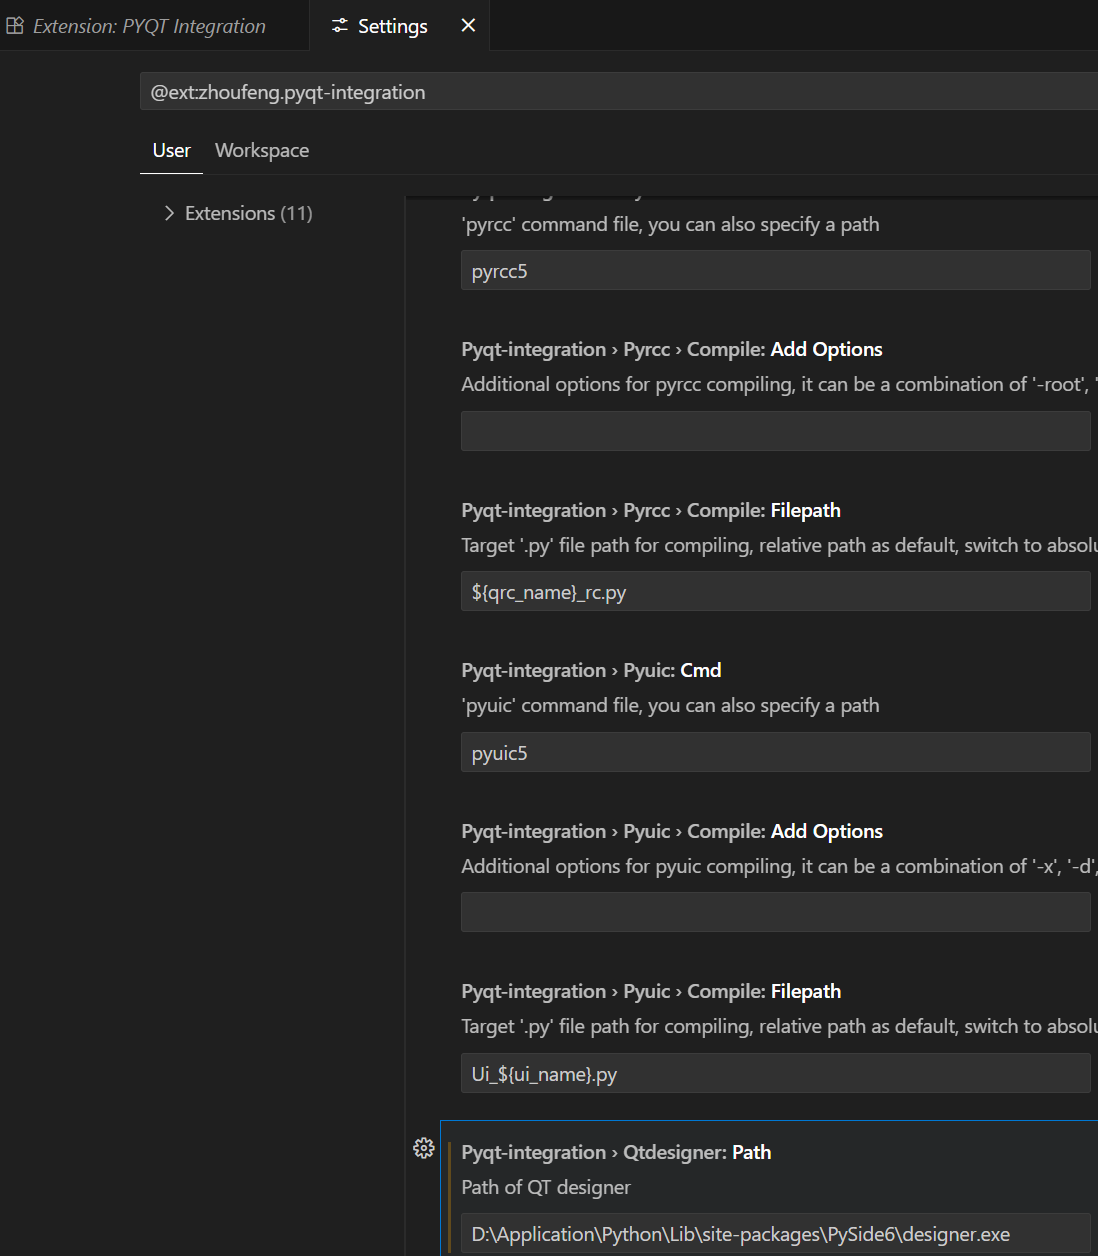This screenshot has height=1256, width=1098.
Task: Expand the Extensions (11) chevron
Action: (169, 213)
